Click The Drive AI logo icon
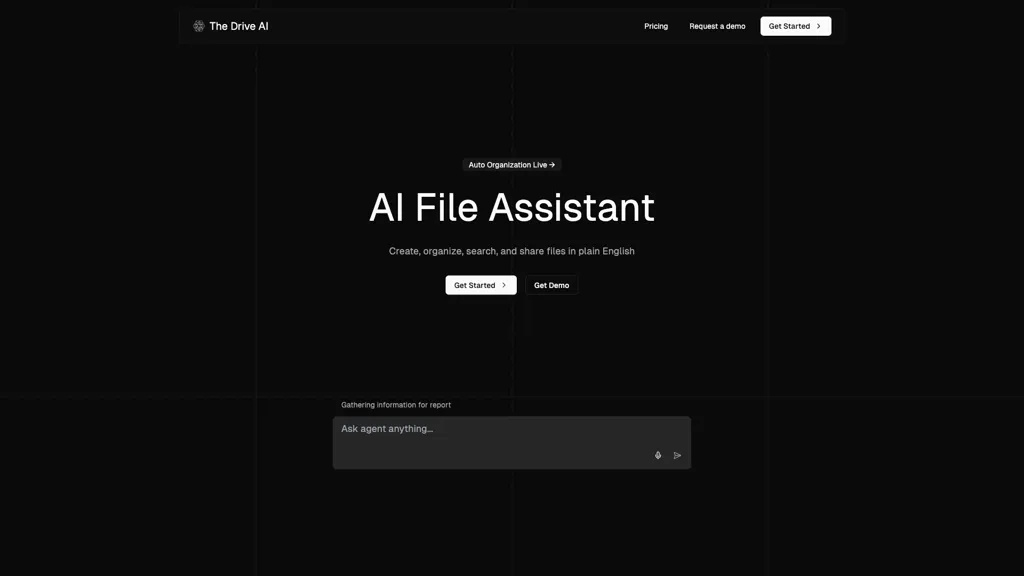 click(x=199, y=26)
